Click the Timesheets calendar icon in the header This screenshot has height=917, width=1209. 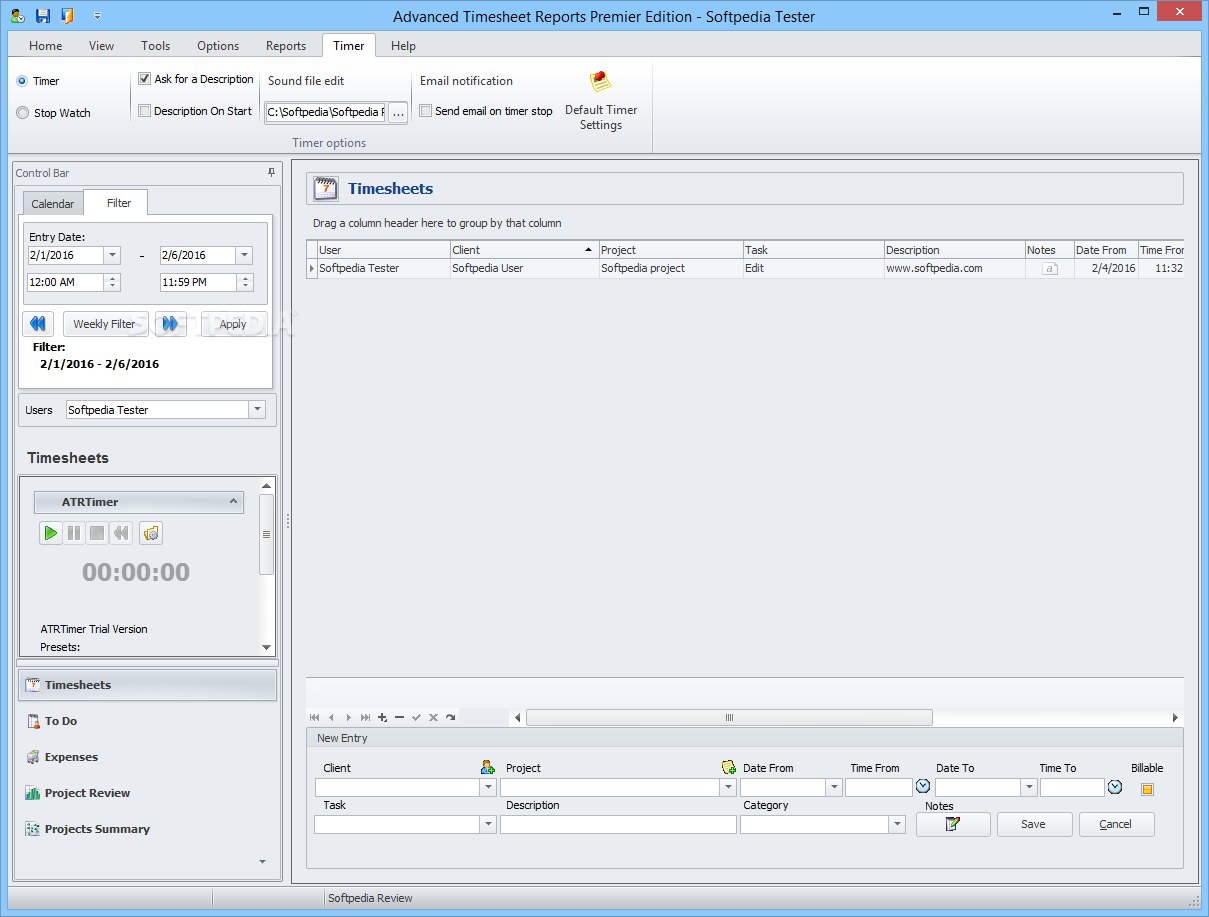326,188
